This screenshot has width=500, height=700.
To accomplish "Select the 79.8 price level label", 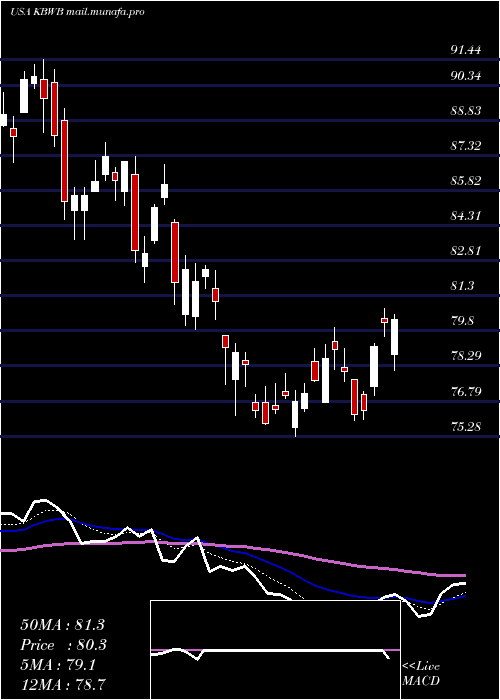I will pos(462,321).
